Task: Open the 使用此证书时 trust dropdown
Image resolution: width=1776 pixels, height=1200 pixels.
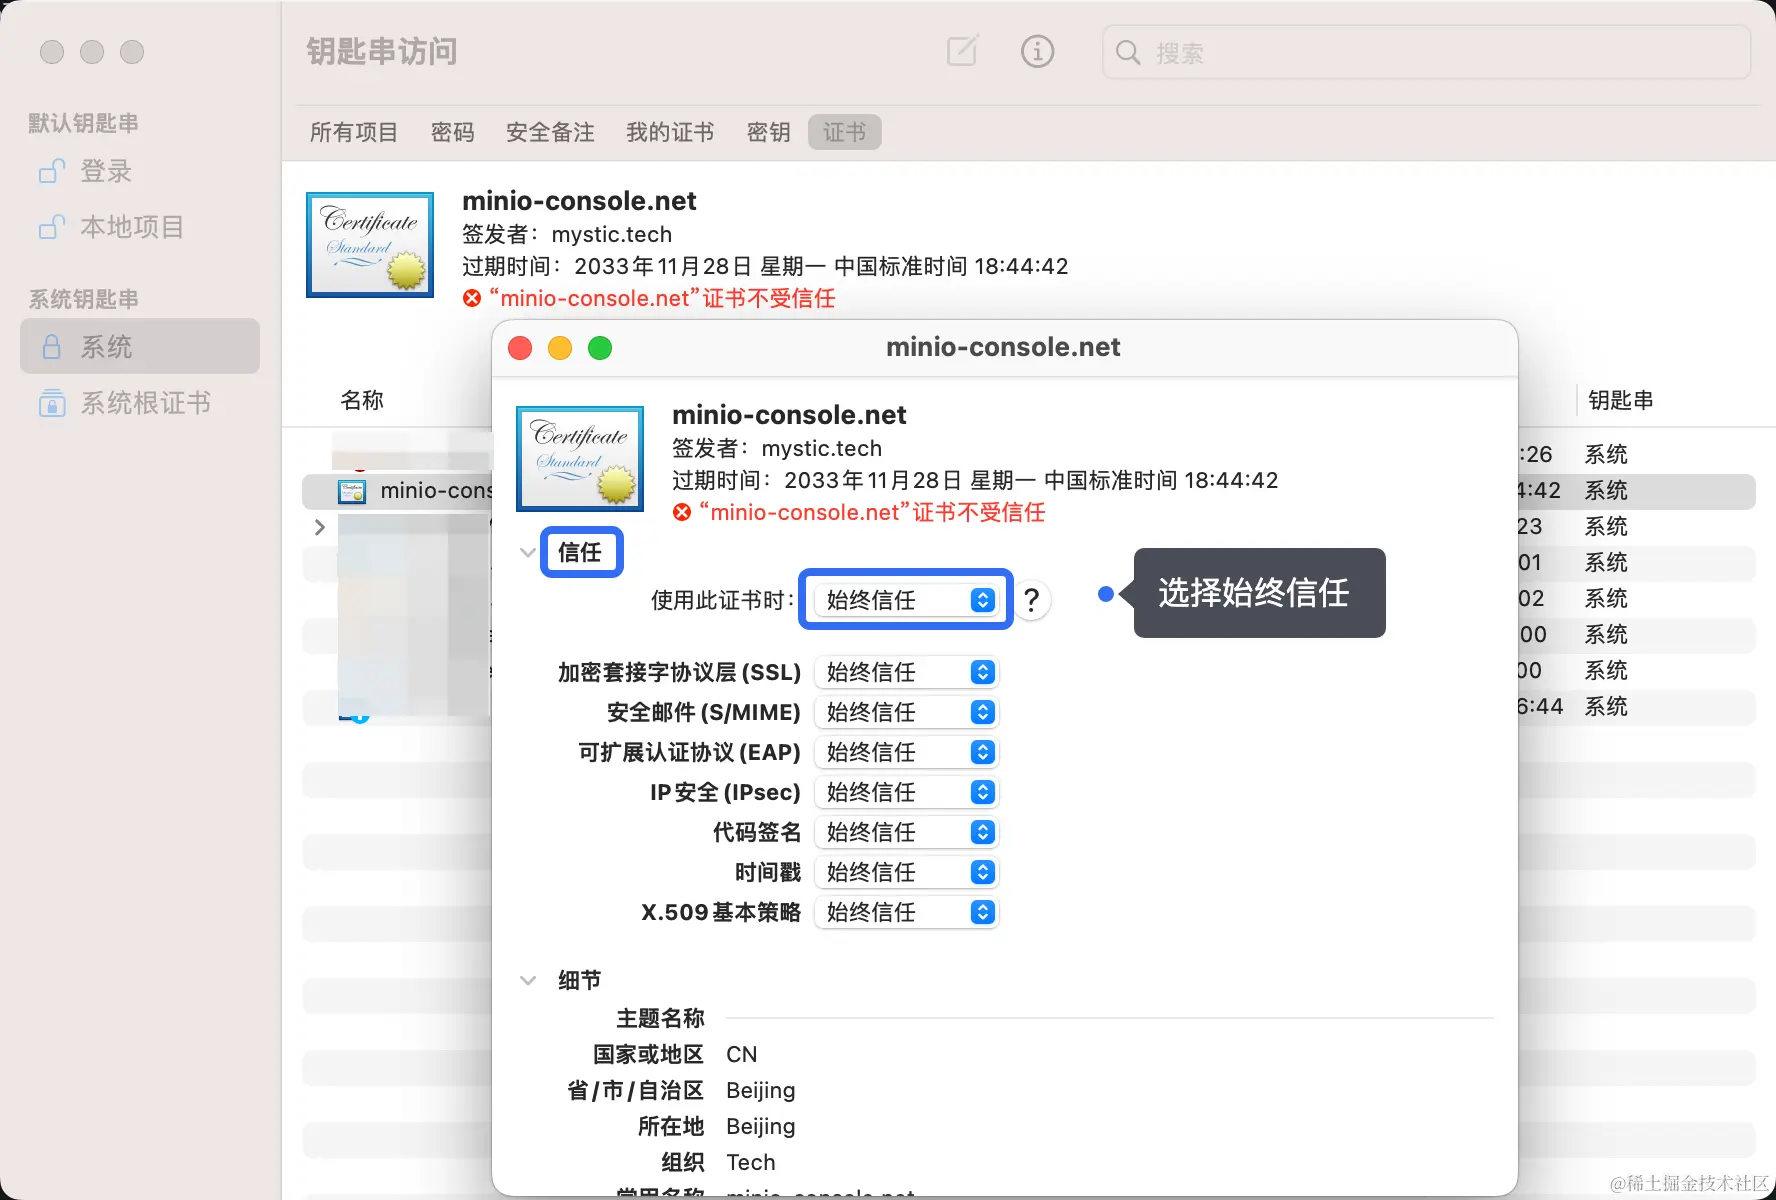Action: [906, 600]
